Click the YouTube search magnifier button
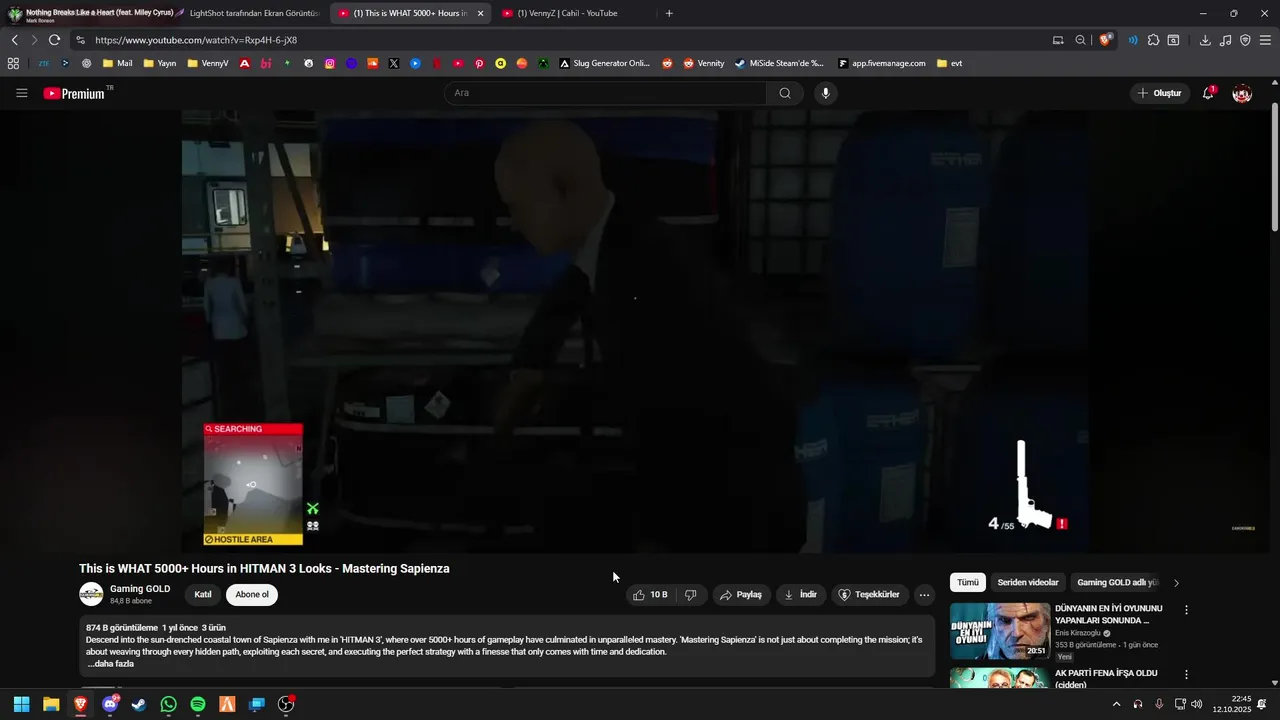1280x720 pixels. click(785, 93)
